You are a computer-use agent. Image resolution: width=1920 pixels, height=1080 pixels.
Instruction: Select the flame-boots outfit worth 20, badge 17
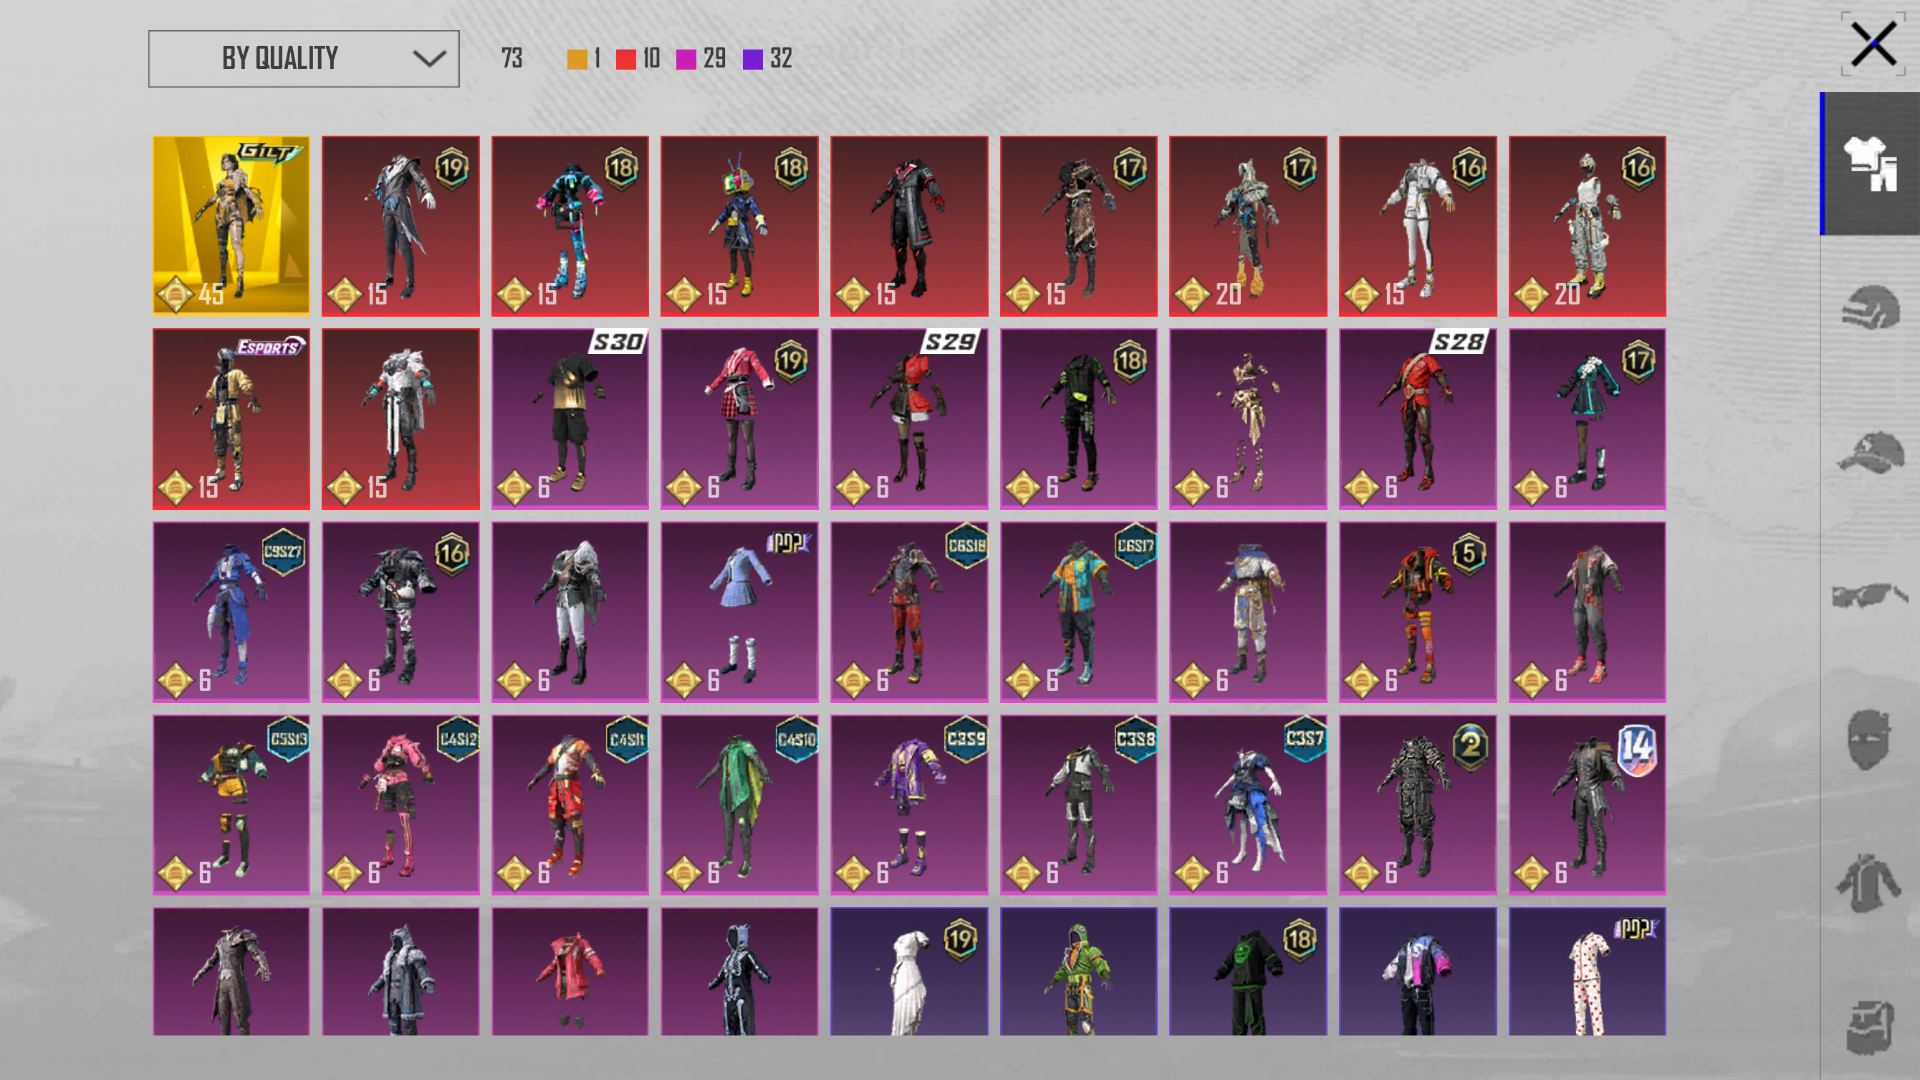pyautogui.click(x=1248, y=226)
